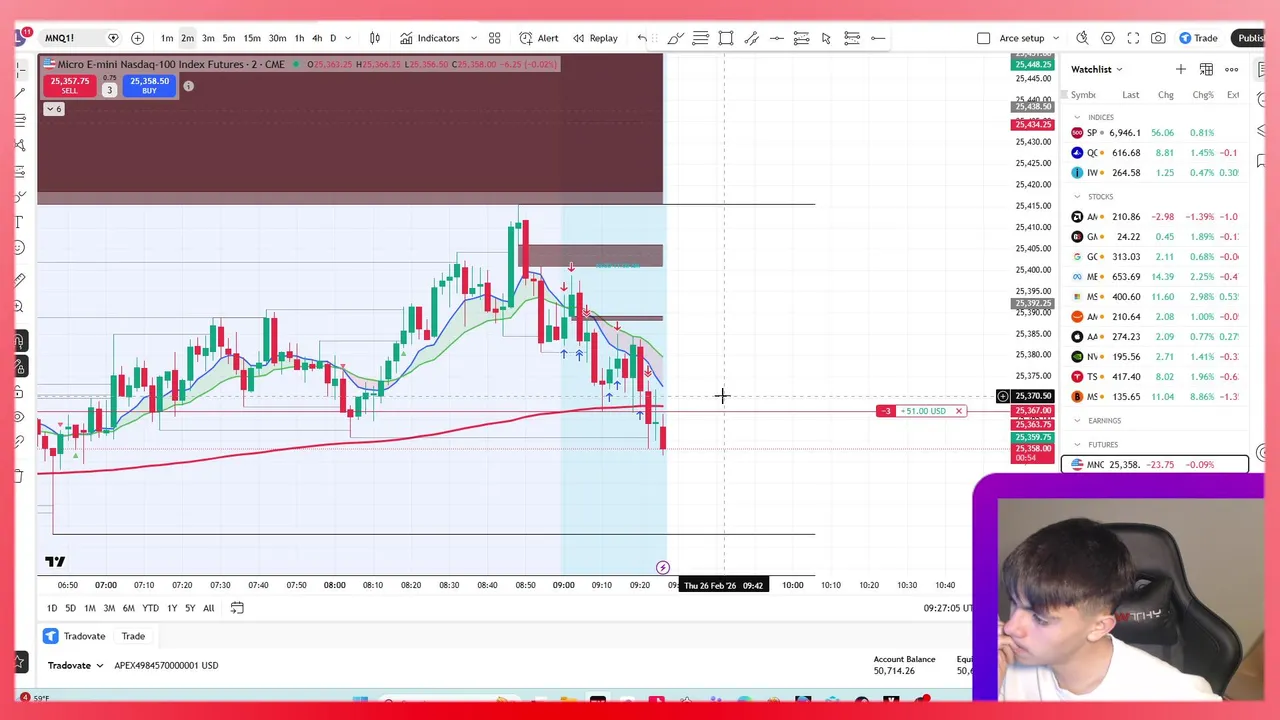The height and width of the screenshot is (720, 1280).
Task: Start bar Replay mode
Action: (595, 38)
